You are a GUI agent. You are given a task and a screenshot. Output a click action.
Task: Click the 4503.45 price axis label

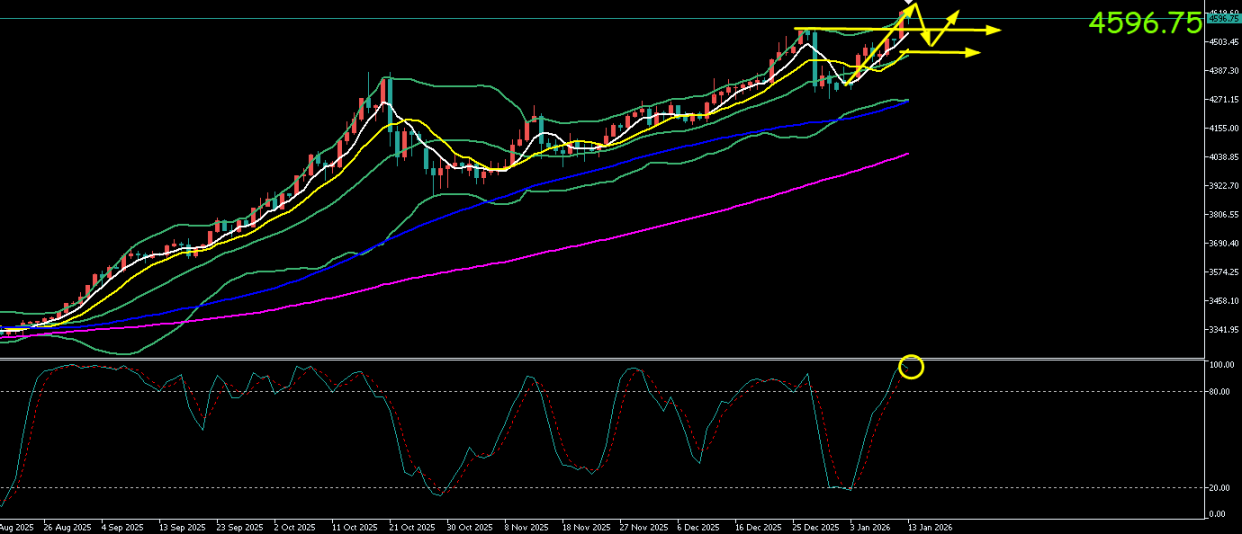click(1223, 42)
